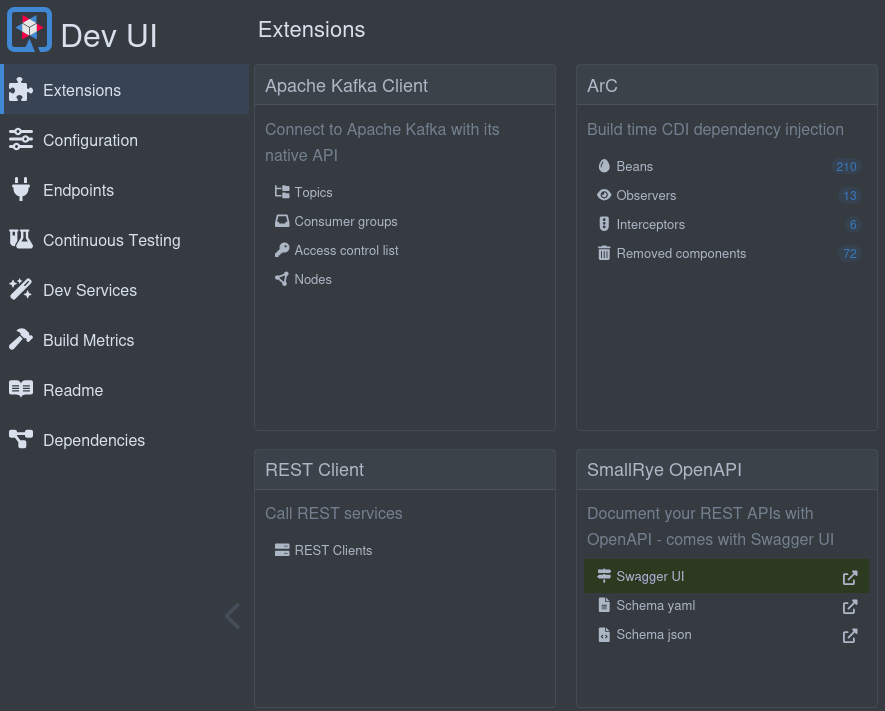View Kafka Access control list
Viewport: 885px width, 711px height.
pyautogui.click(x=346, y=250)
